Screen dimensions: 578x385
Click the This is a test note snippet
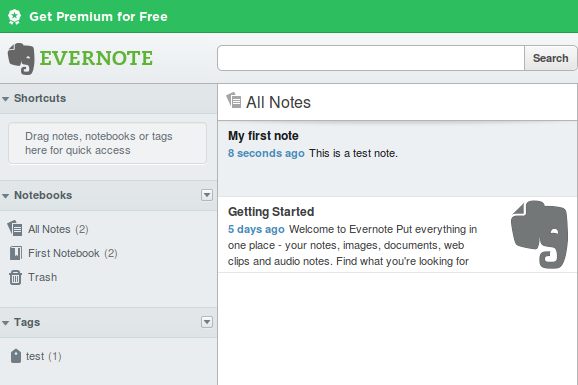coord(354,153)
